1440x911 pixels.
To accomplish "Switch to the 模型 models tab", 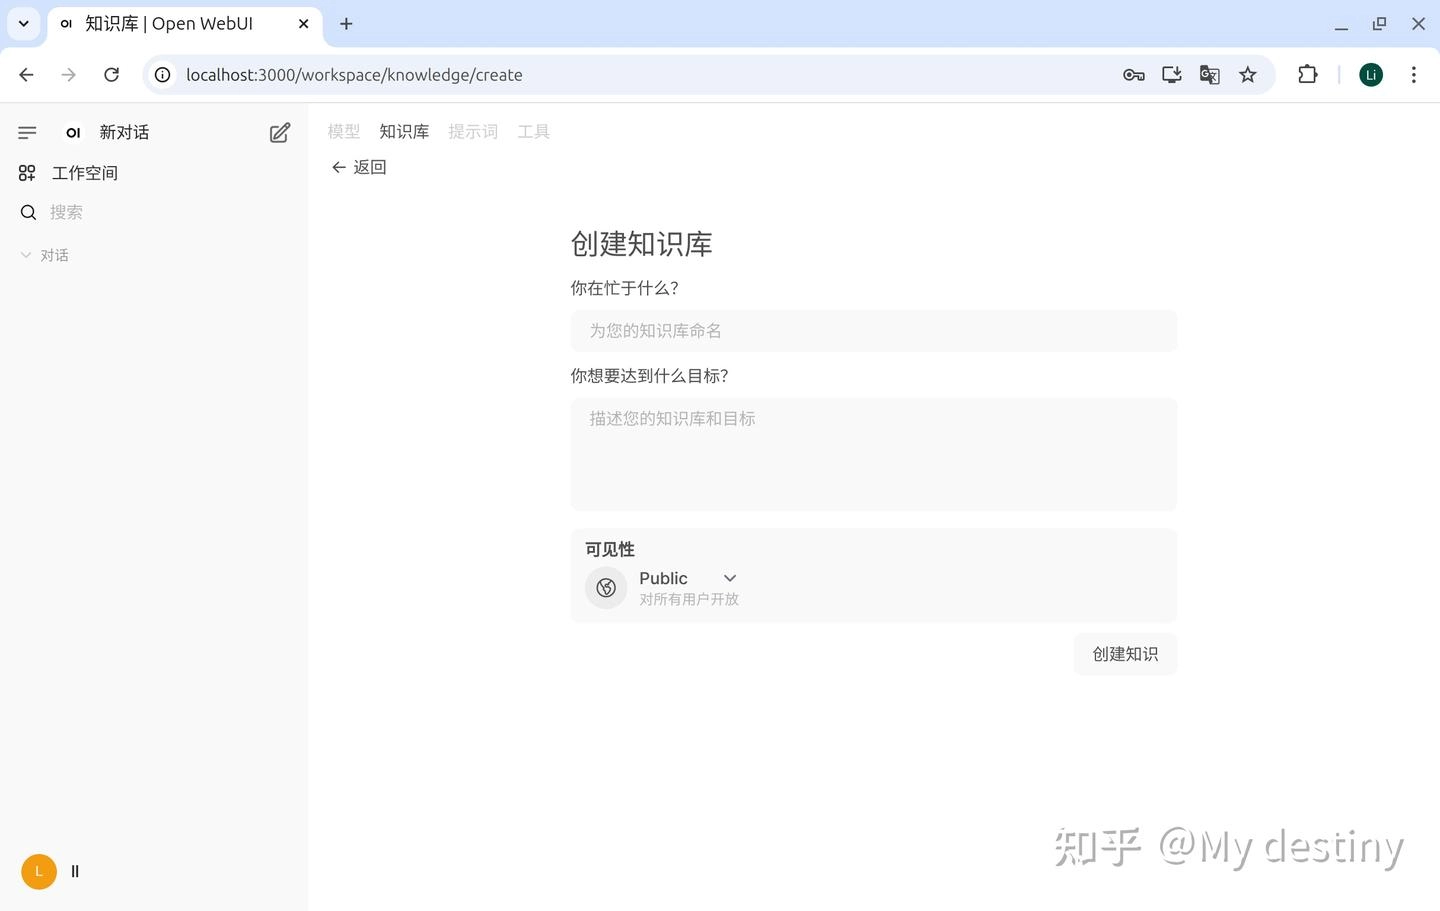I will 343,132.
